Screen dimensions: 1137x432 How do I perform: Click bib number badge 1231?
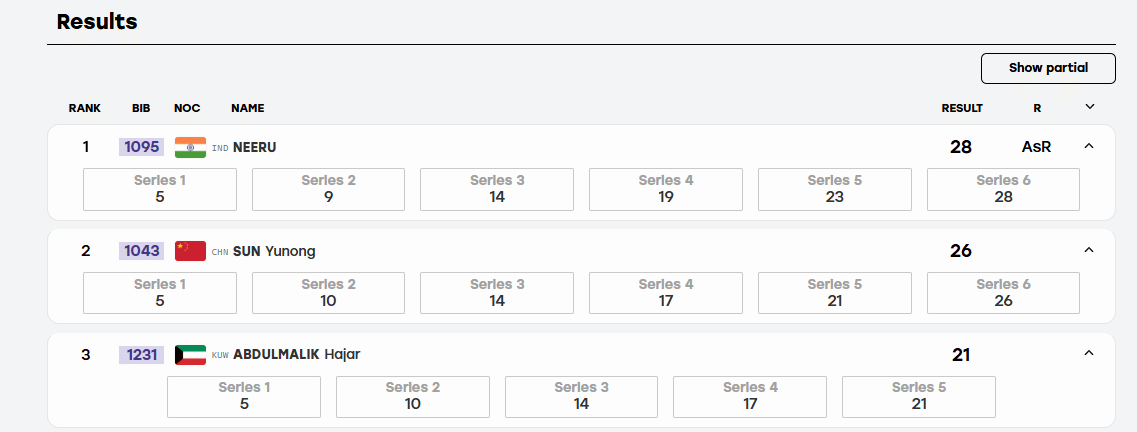coord(141,354)
